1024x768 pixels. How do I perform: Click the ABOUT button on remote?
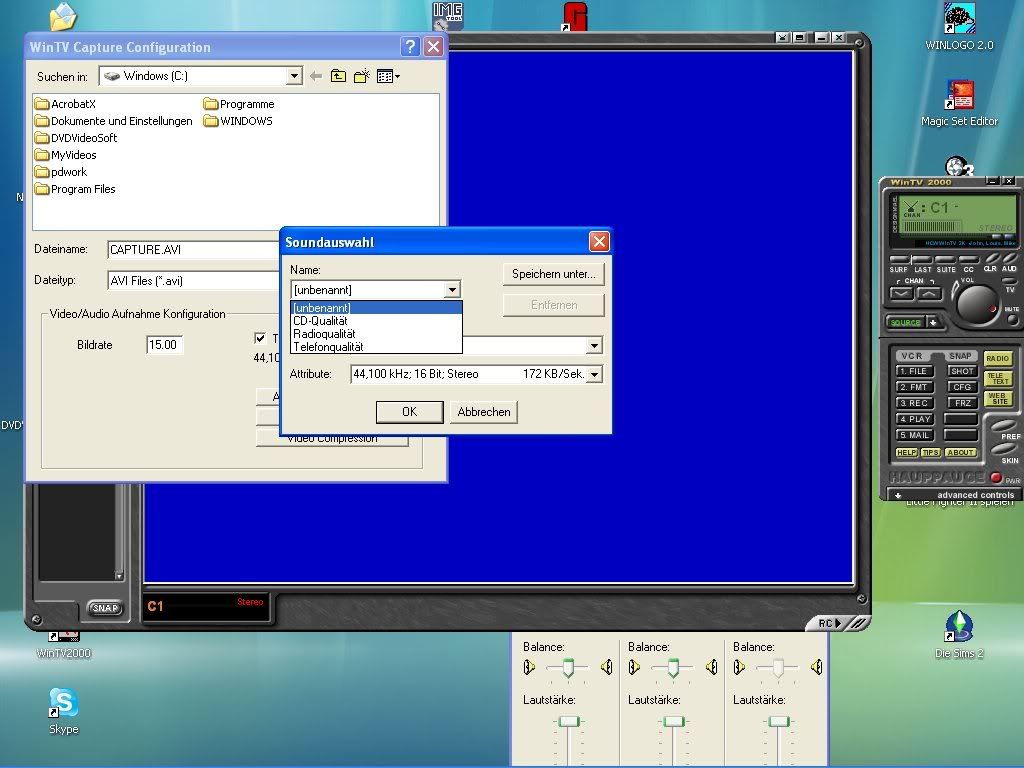click(x=961, y=453)
